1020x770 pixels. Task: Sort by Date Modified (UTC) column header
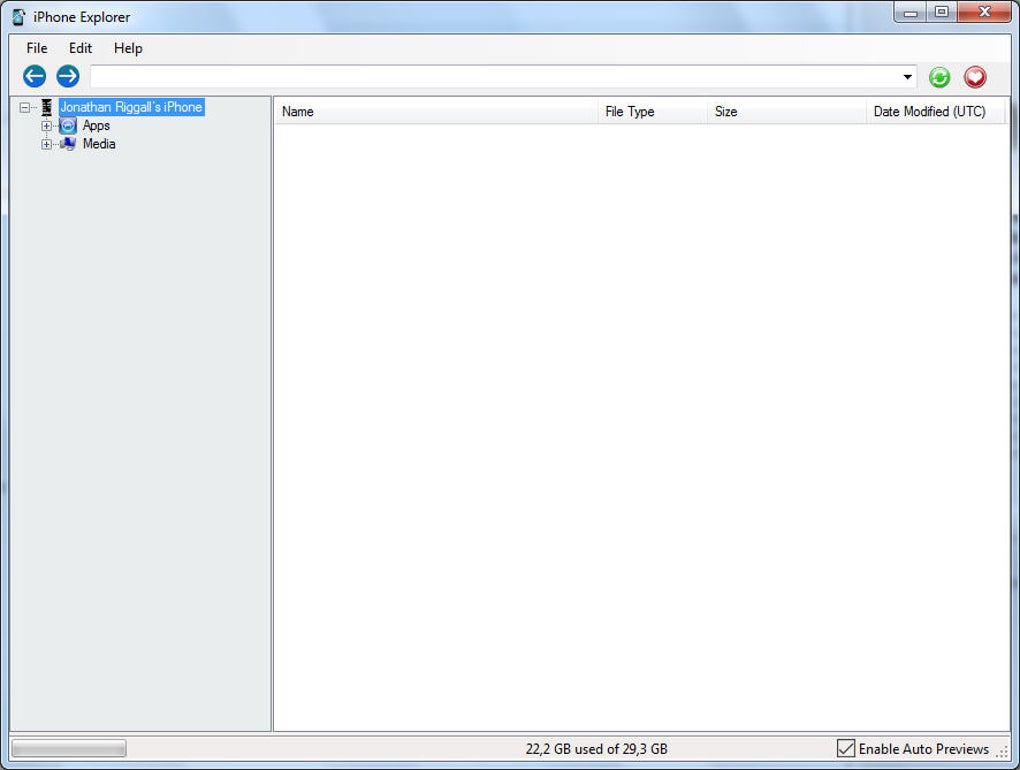click(x=935, y=111)
